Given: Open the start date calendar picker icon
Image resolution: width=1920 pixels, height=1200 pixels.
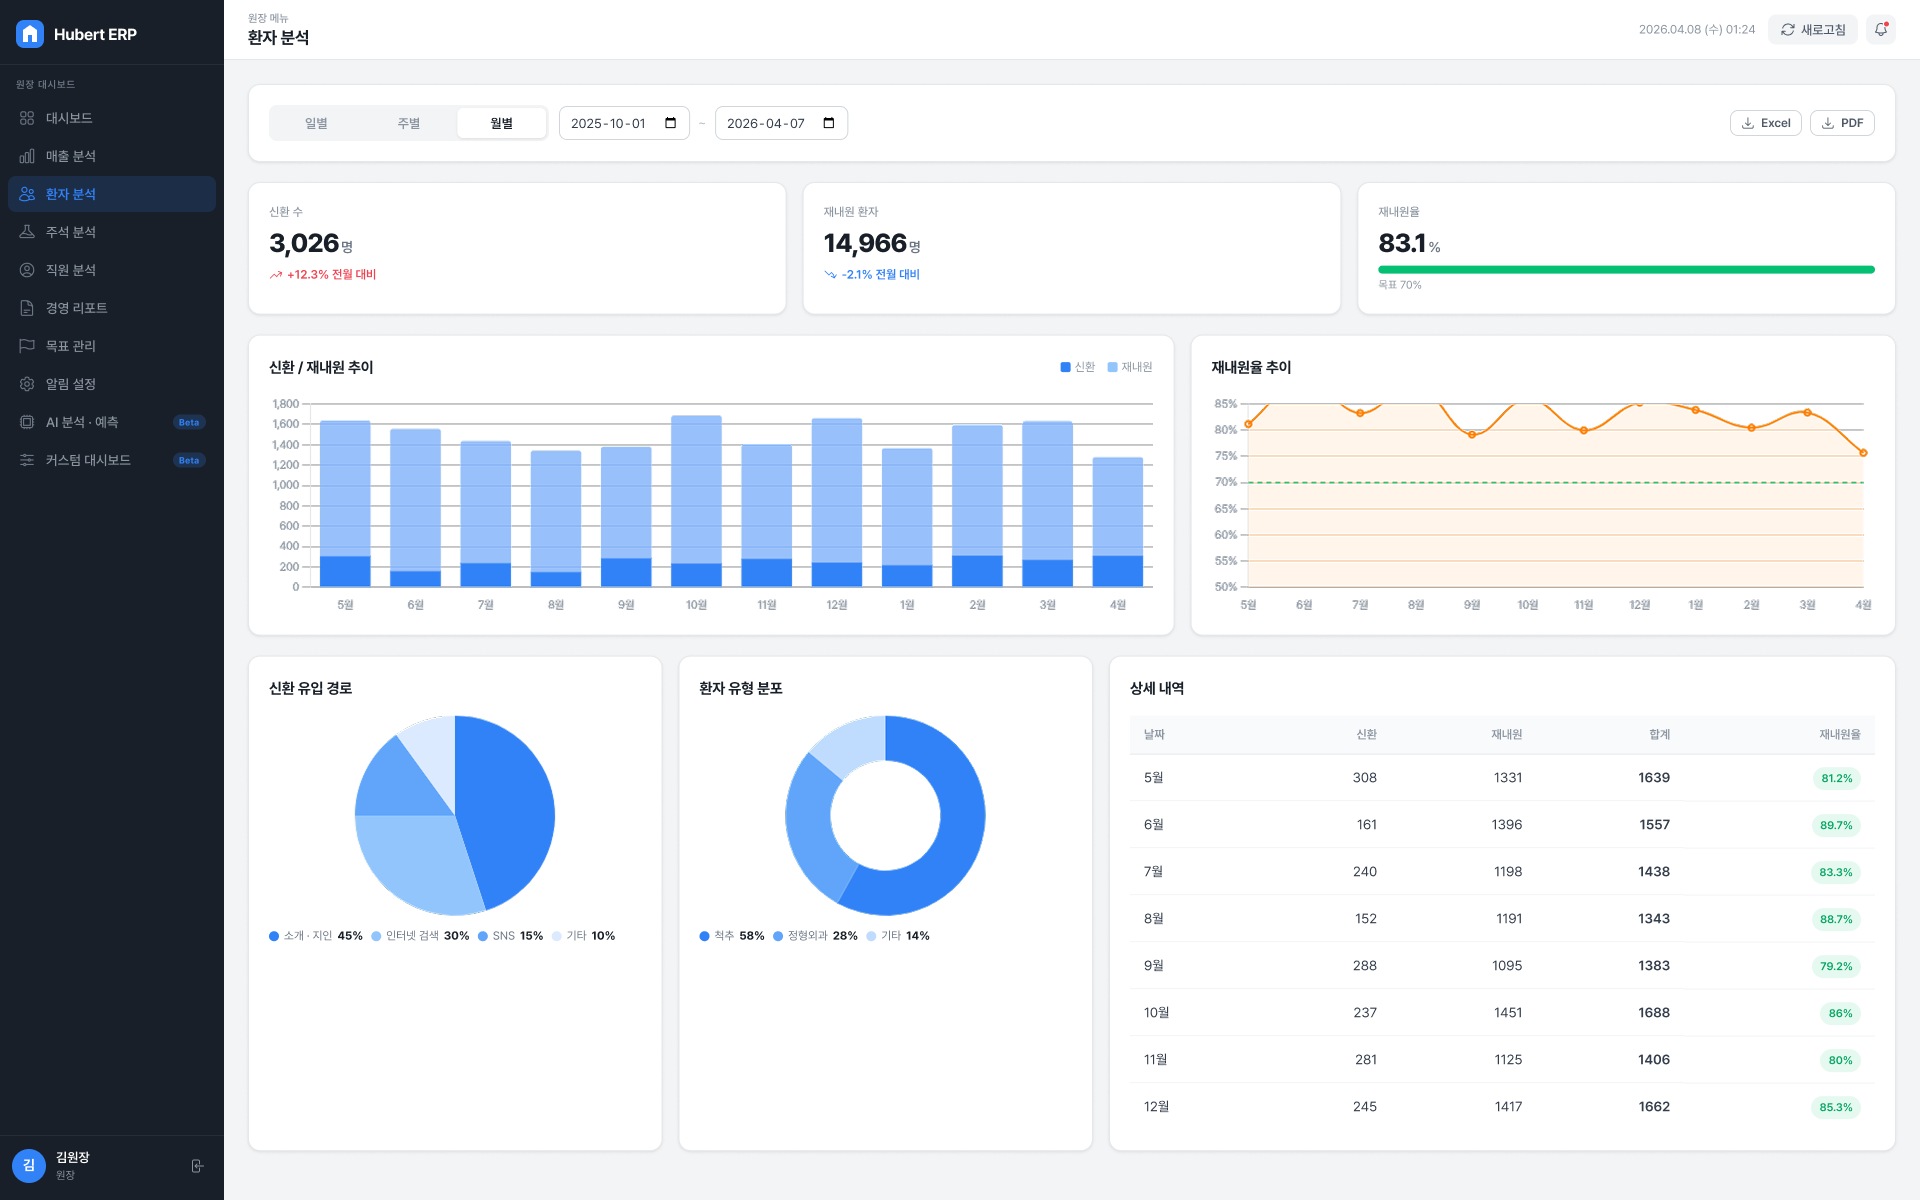Looking at the screenshot, I should click(671, 123).
